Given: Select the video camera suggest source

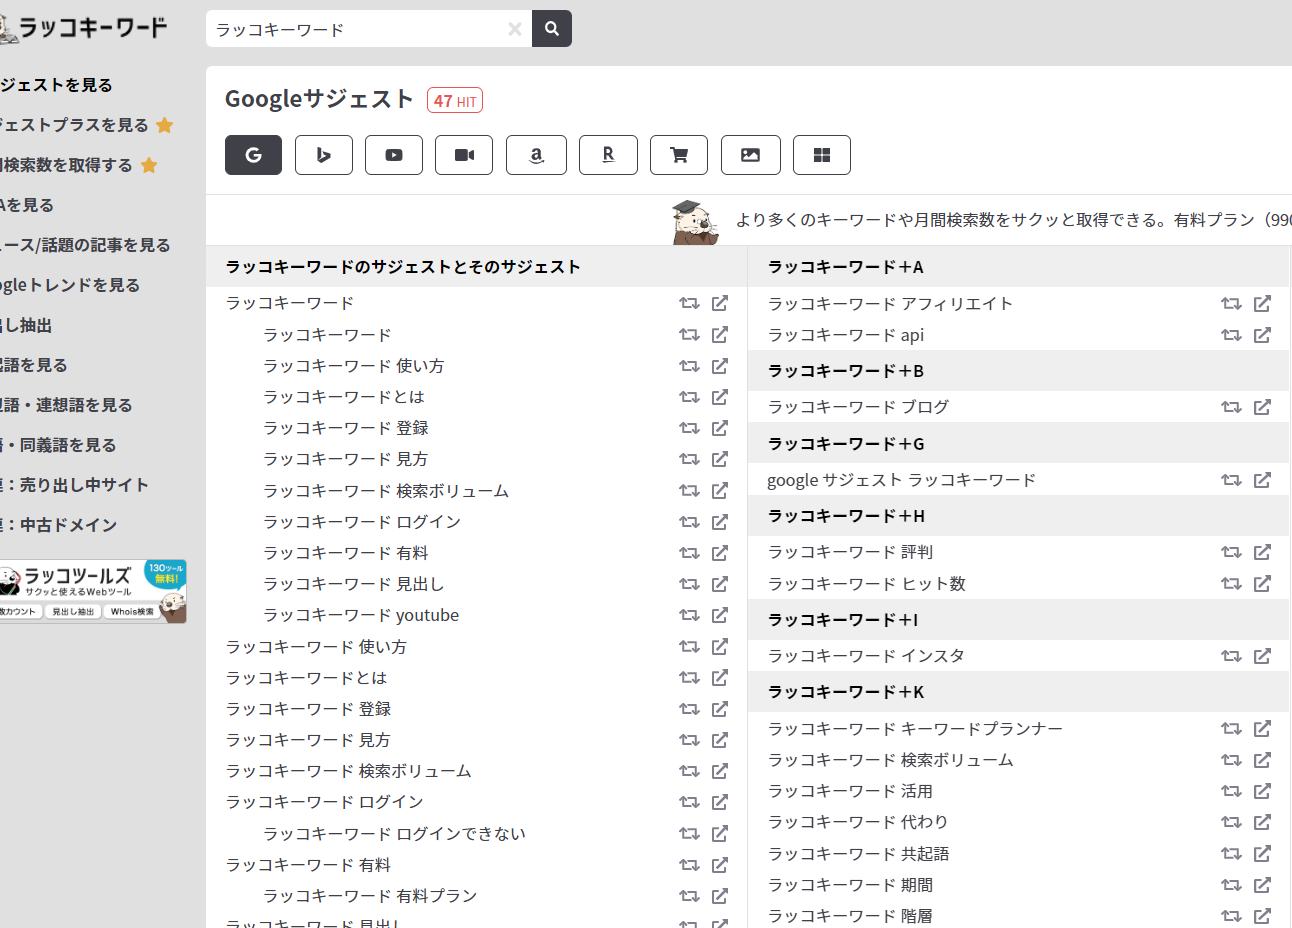Looking at the screenshot, I should tap(465, 155).
